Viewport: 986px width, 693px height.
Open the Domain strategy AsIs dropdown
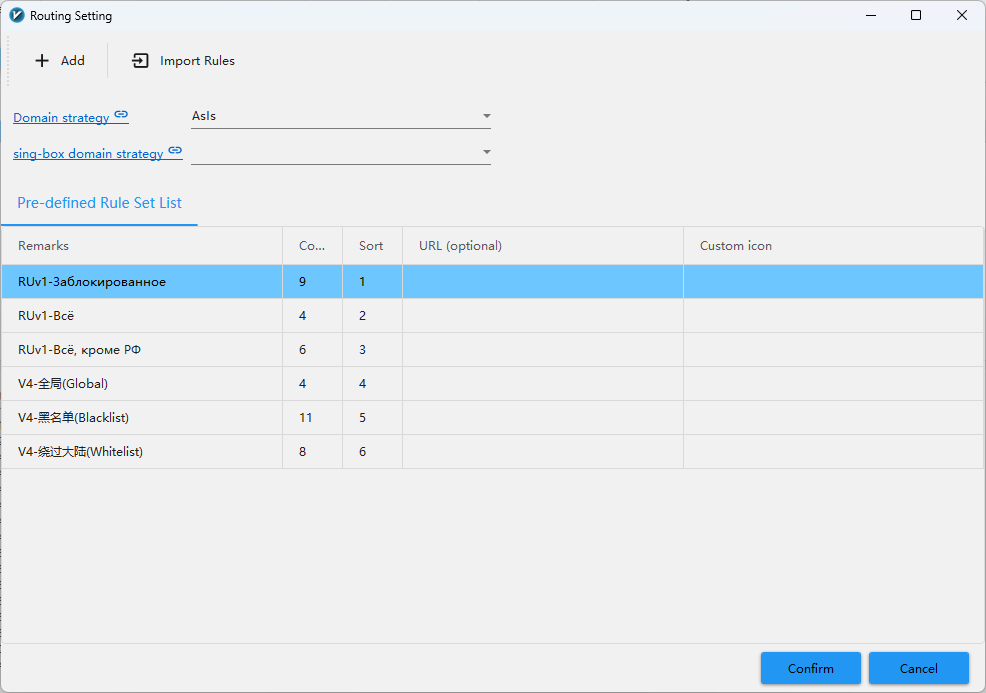pos(340,116)
